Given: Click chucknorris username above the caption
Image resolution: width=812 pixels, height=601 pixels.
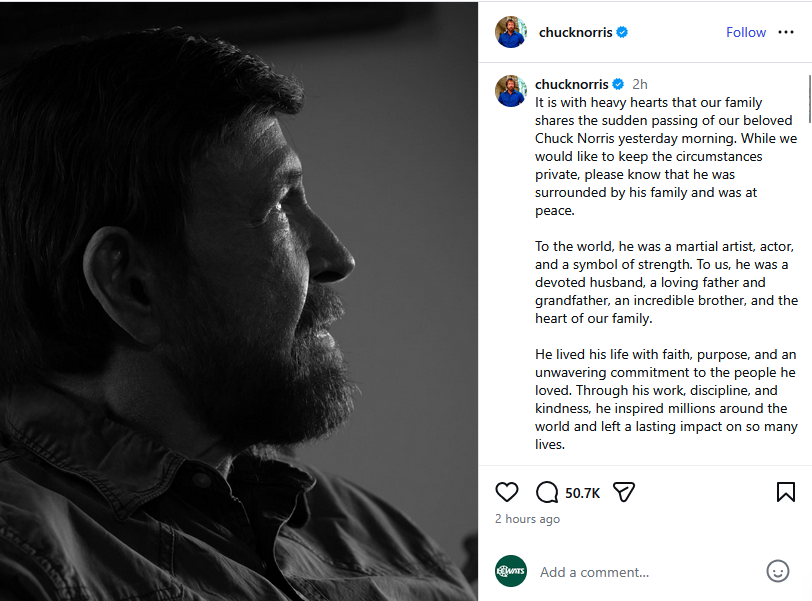Looking at the screenshot, I should [x=572, y=84].
